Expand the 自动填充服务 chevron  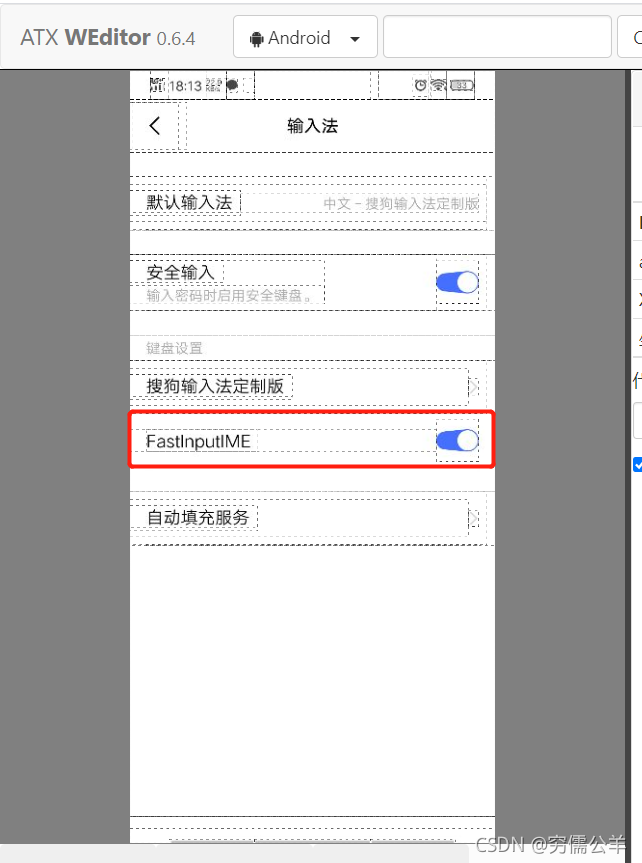[473, 518]
